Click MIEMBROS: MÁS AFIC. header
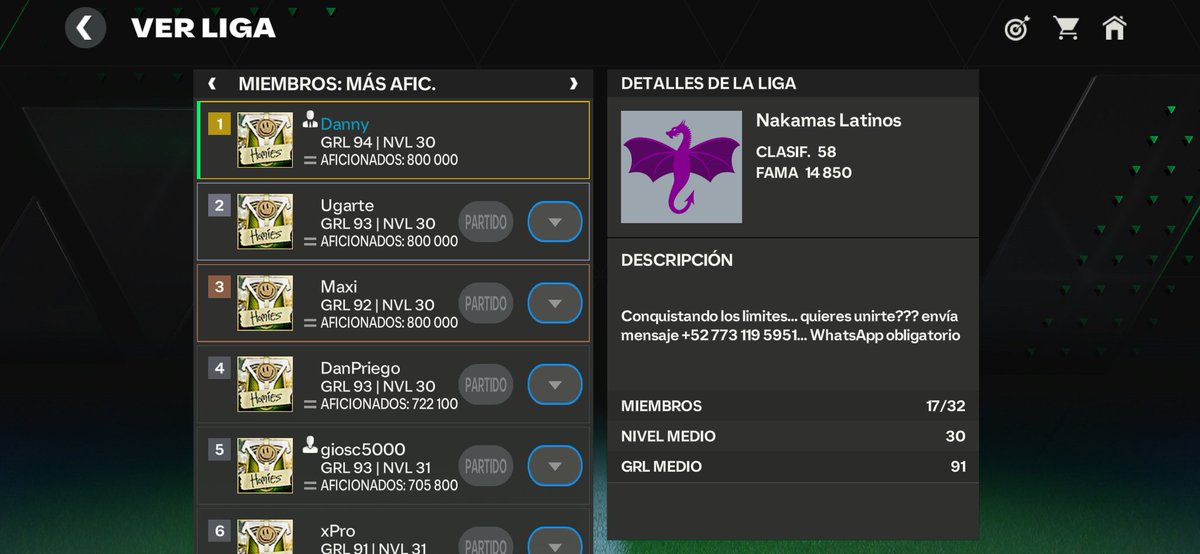The image size is (1200, 554). click(x=337, y=84)
